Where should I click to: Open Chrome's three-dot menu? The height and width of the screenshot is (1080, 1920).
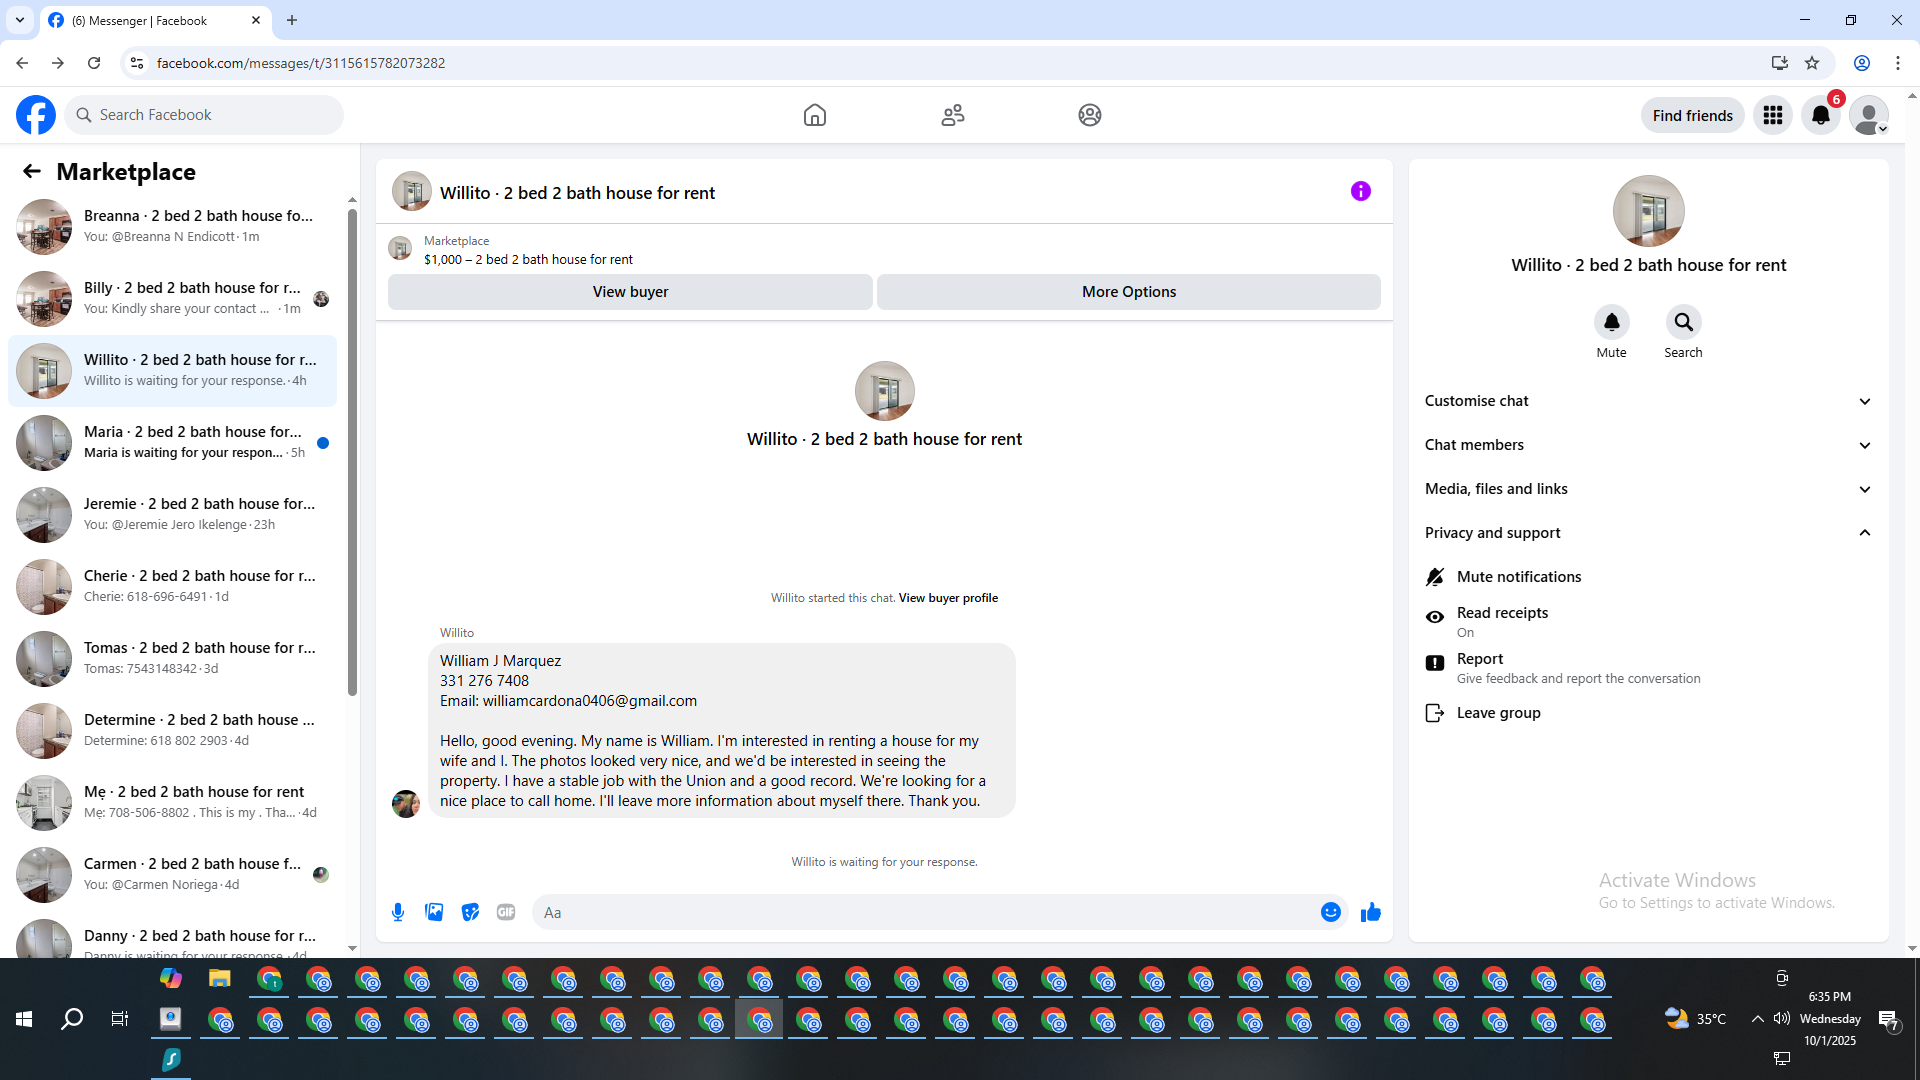coord(1898,63)
